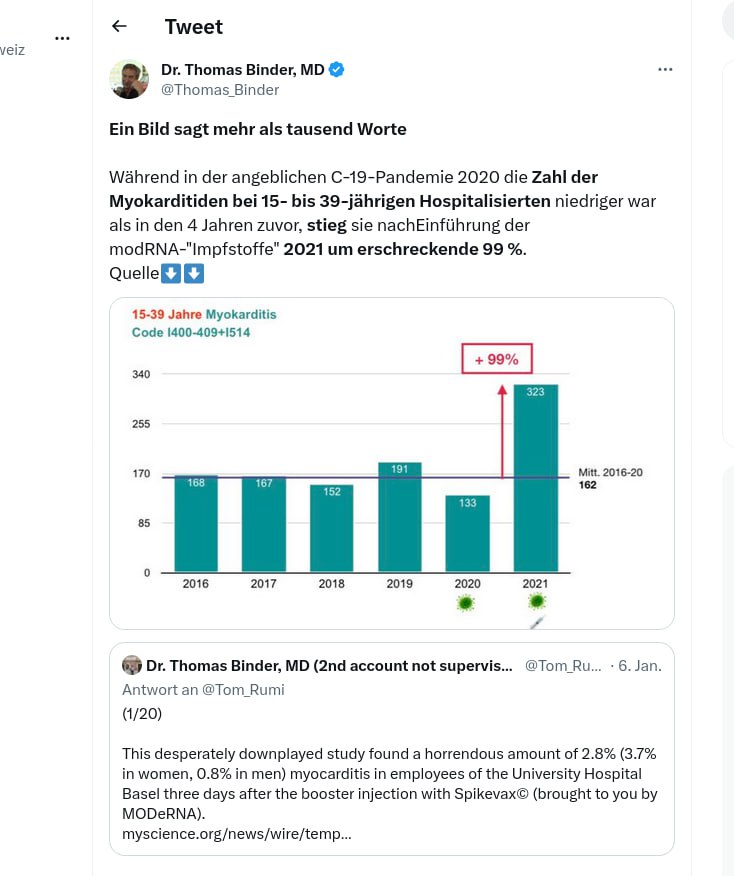Click the back arrow next to Tweet
The width and height of the screenshot is (734, 876).
[120, 27]
